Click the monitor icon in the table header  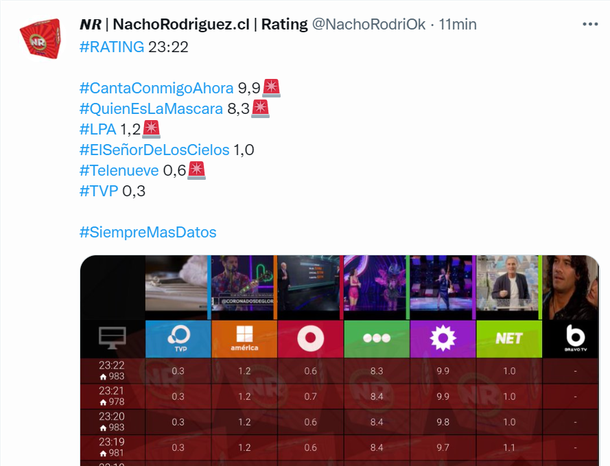[112, 338]
